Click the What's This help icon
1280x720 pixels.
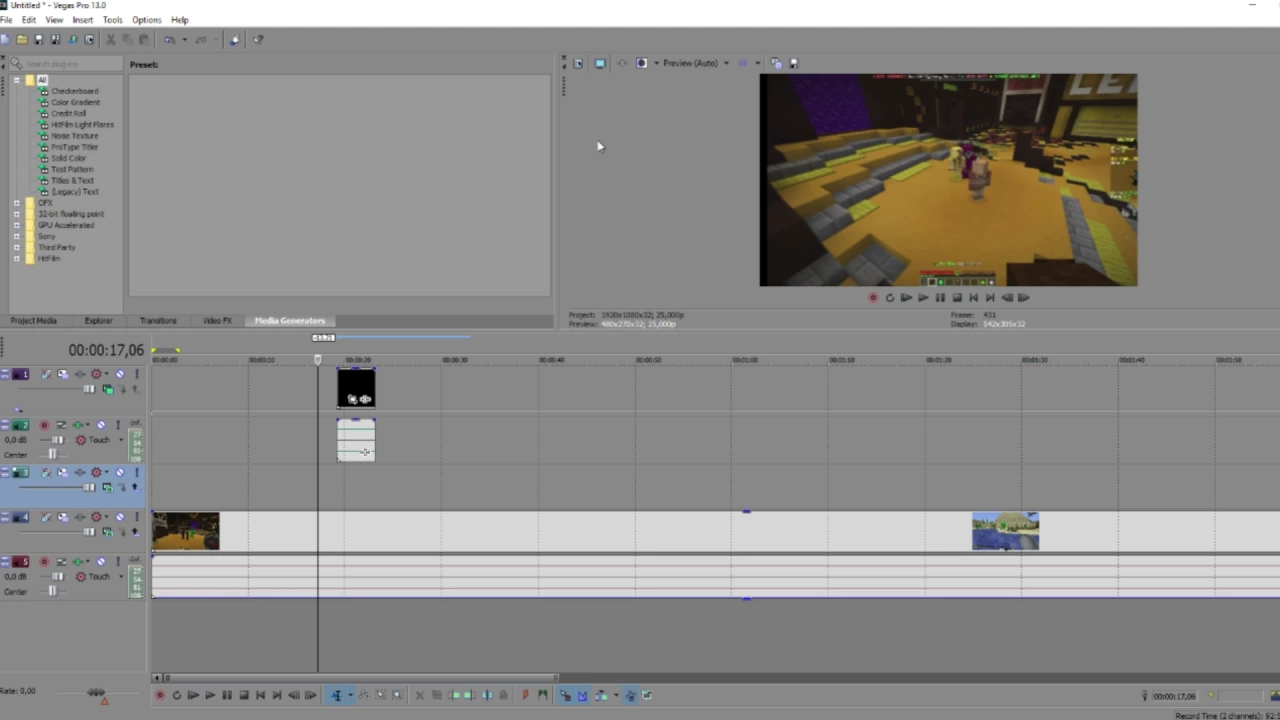click(258, 40)
